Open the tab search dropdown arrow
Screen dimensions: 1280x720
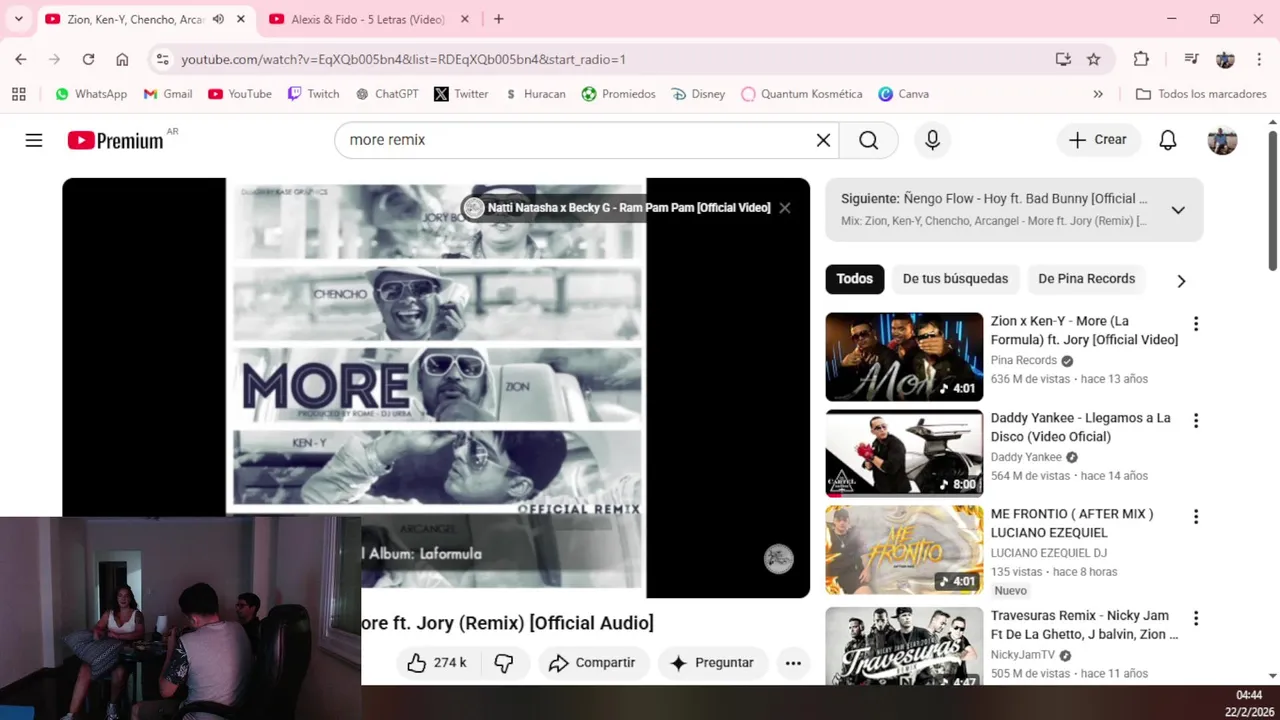coord(18,19)
